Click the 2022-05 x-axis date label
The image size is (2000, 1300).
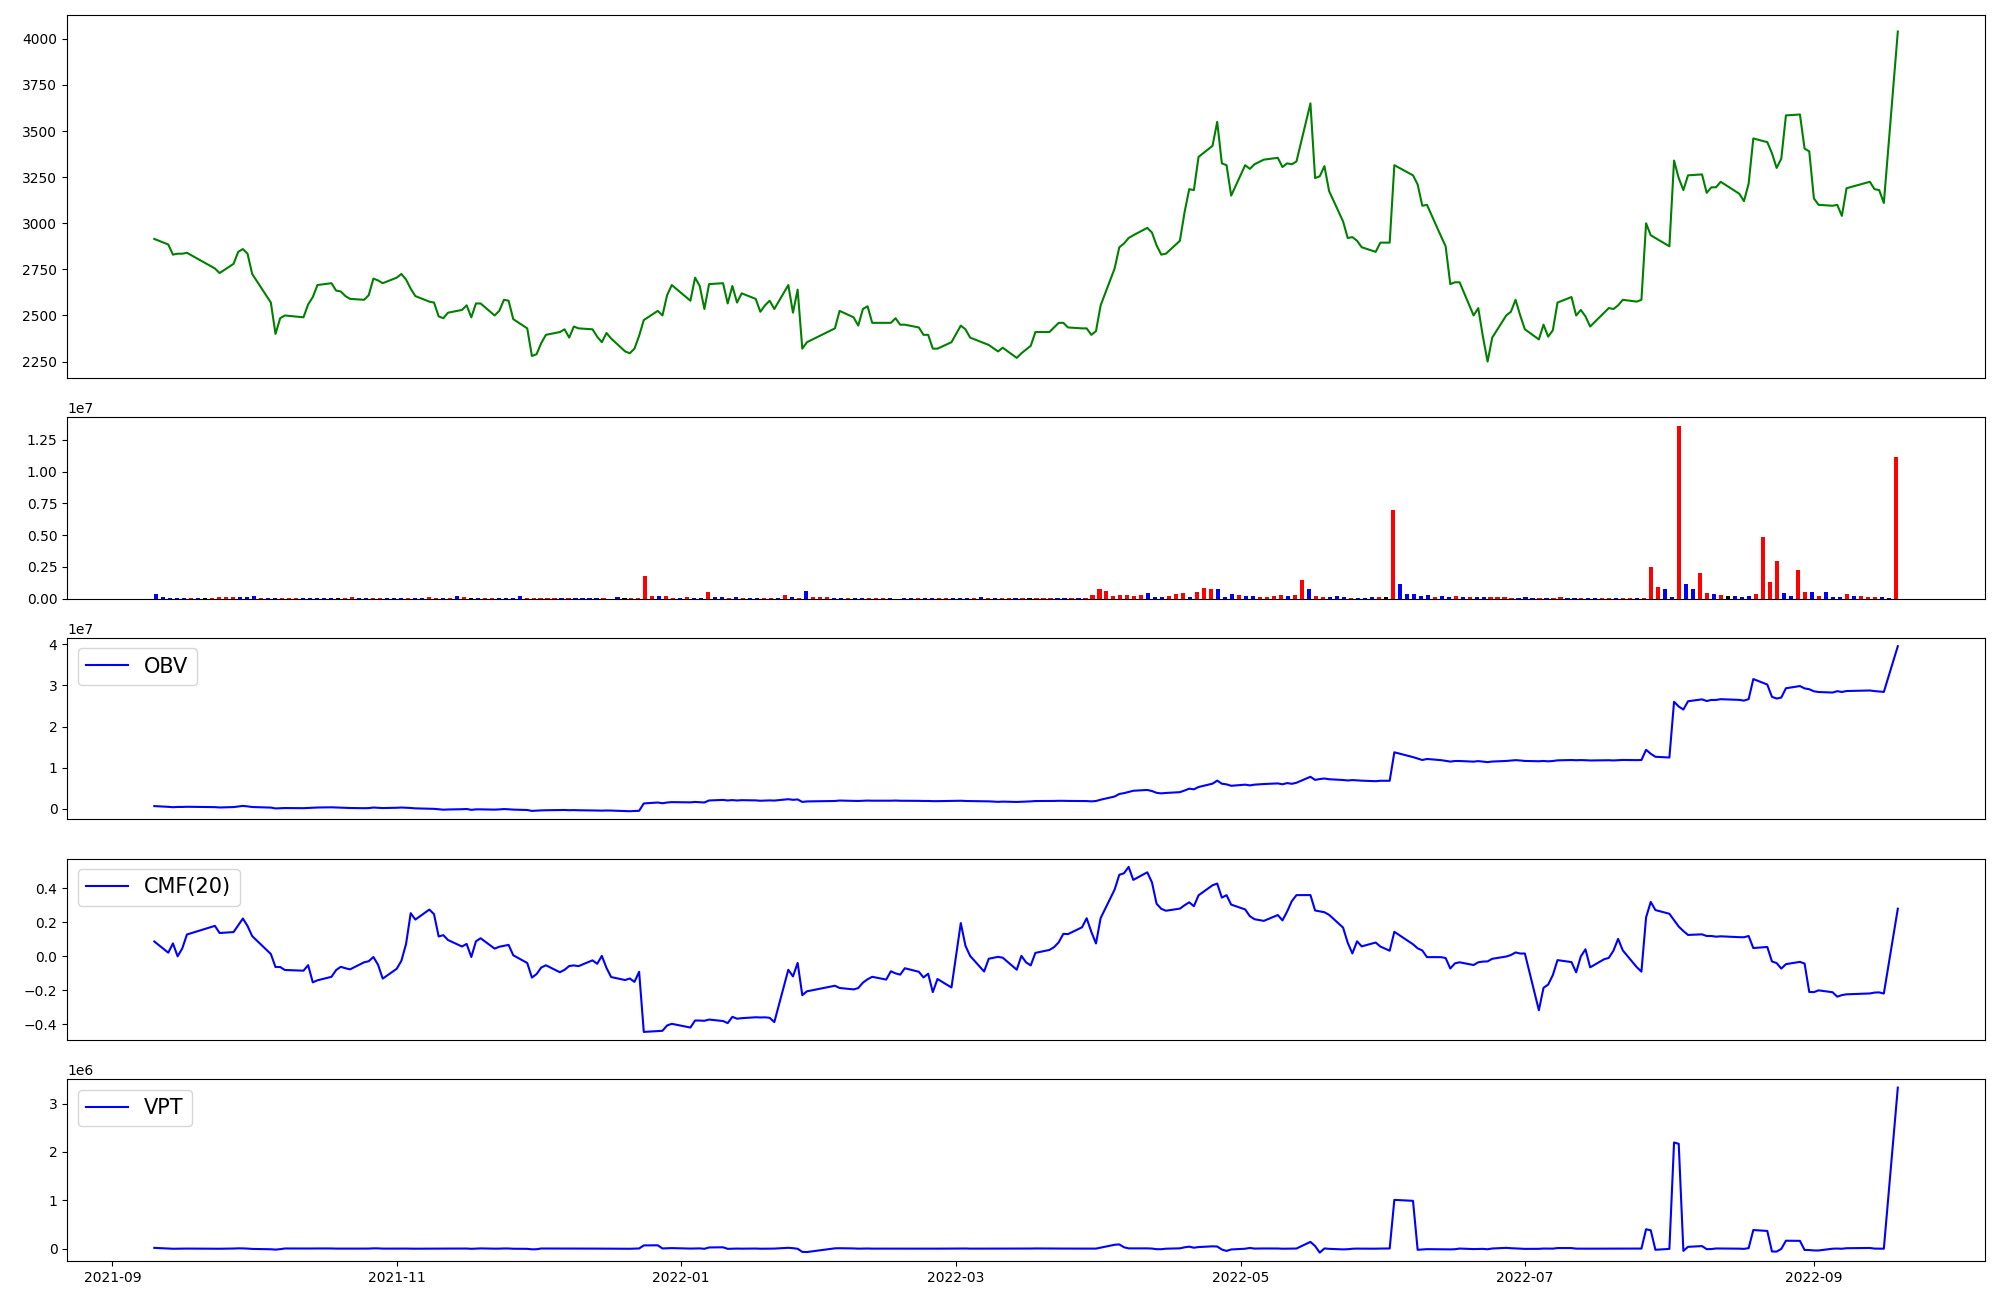pos(1241,1277)
